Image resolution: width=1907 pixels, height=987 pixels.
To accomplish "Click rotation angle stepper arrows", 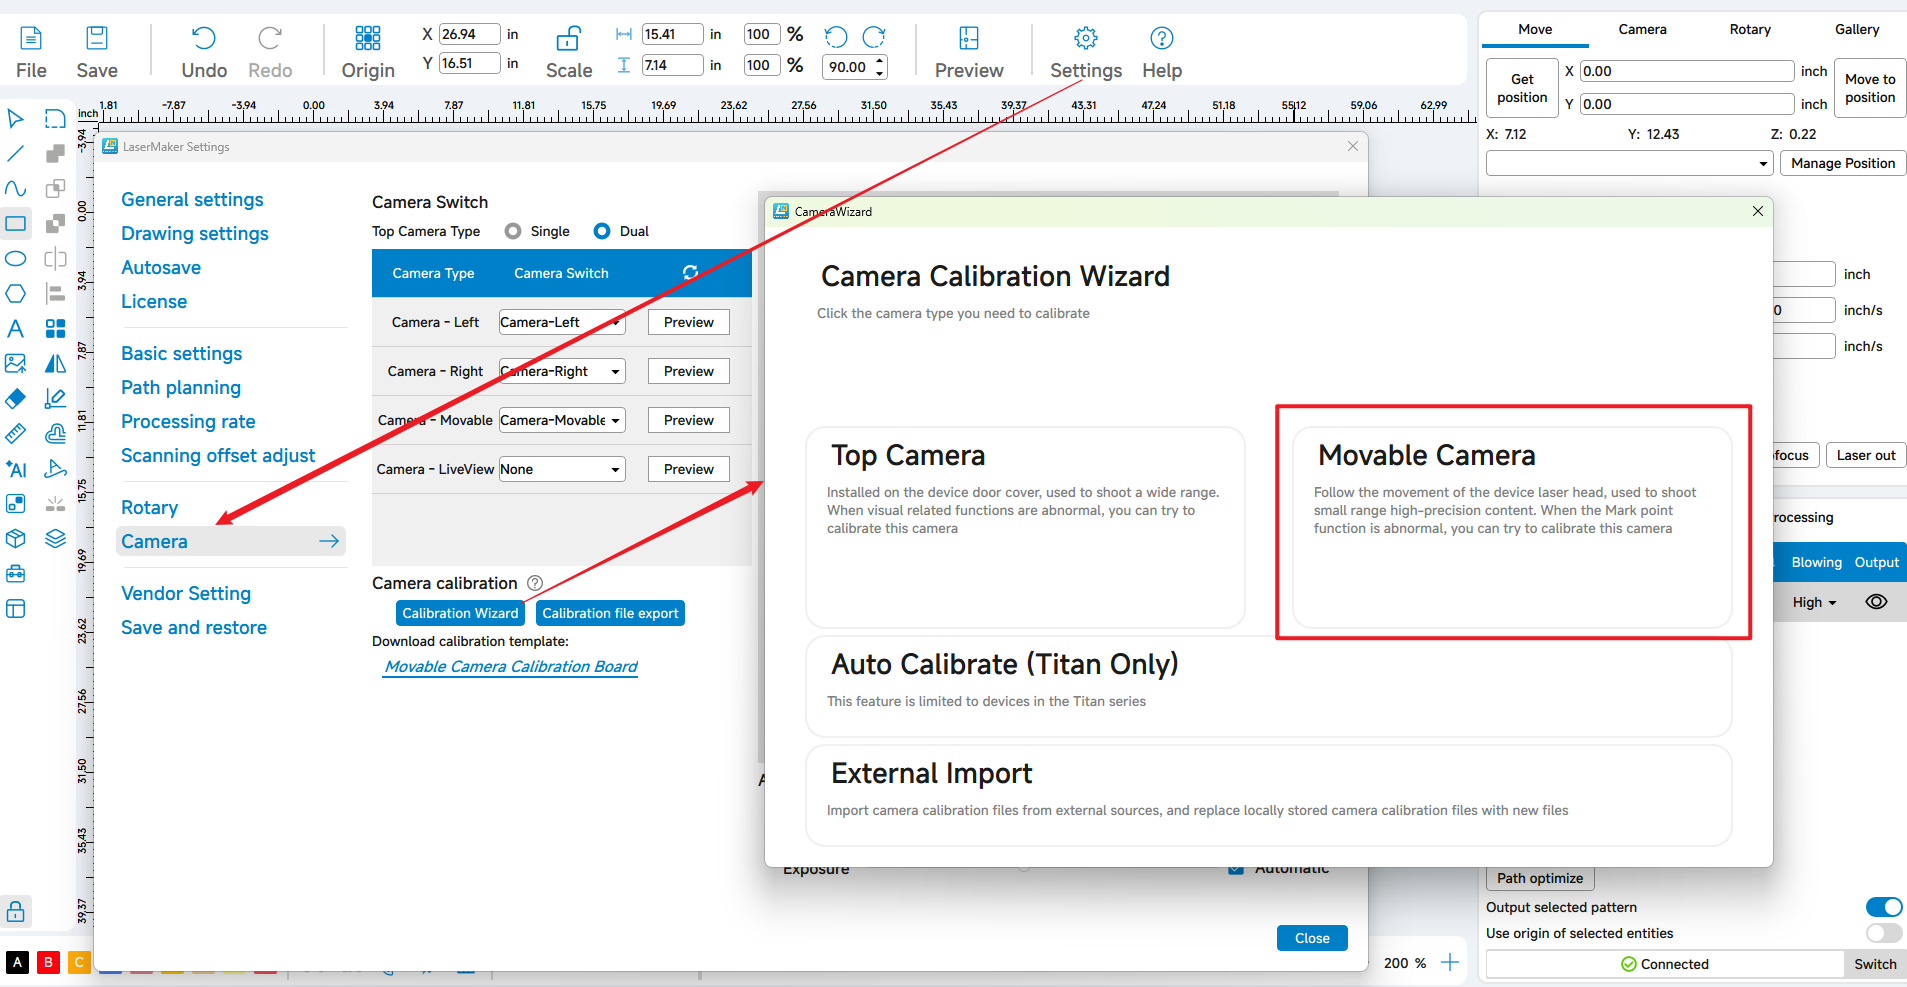I will [x=880, y=67].
